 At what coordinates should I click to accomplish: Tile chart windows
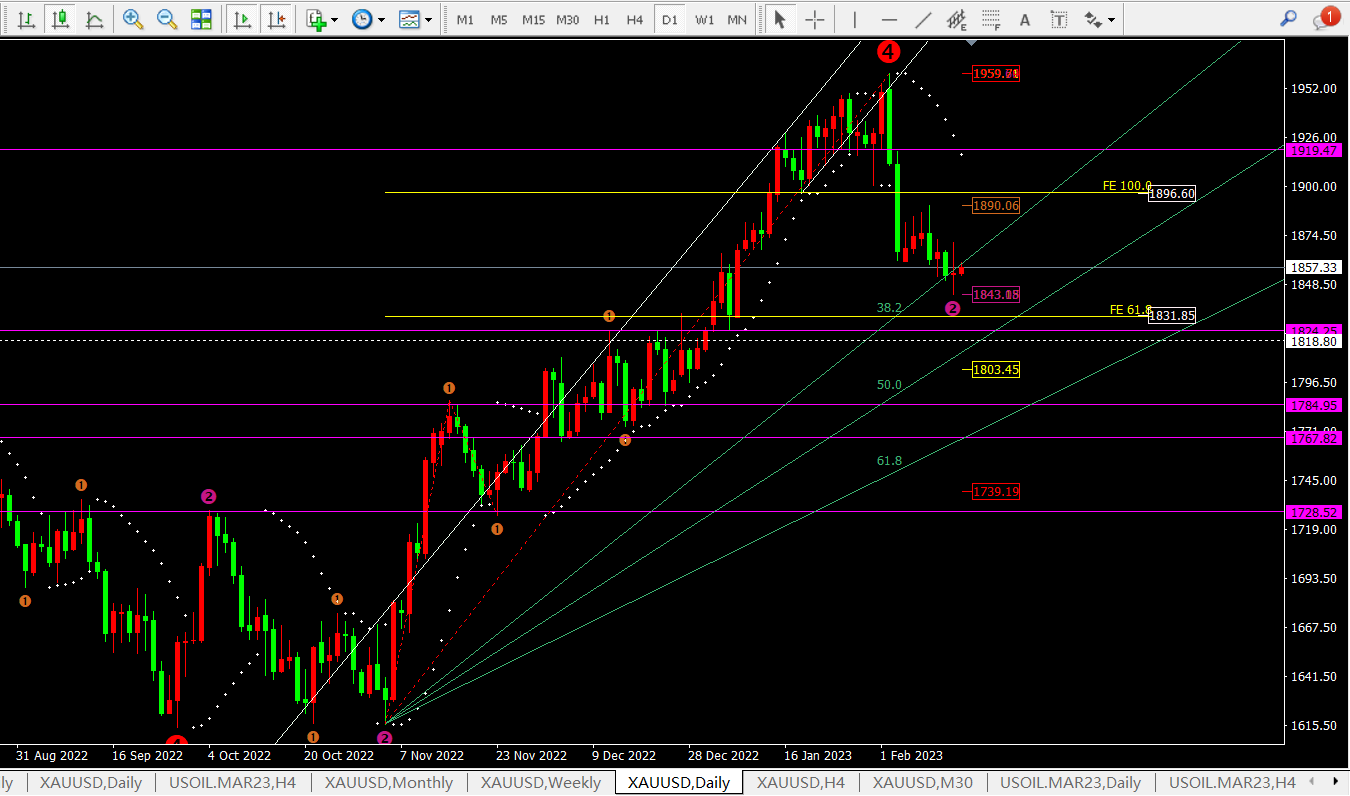point(201,19)
